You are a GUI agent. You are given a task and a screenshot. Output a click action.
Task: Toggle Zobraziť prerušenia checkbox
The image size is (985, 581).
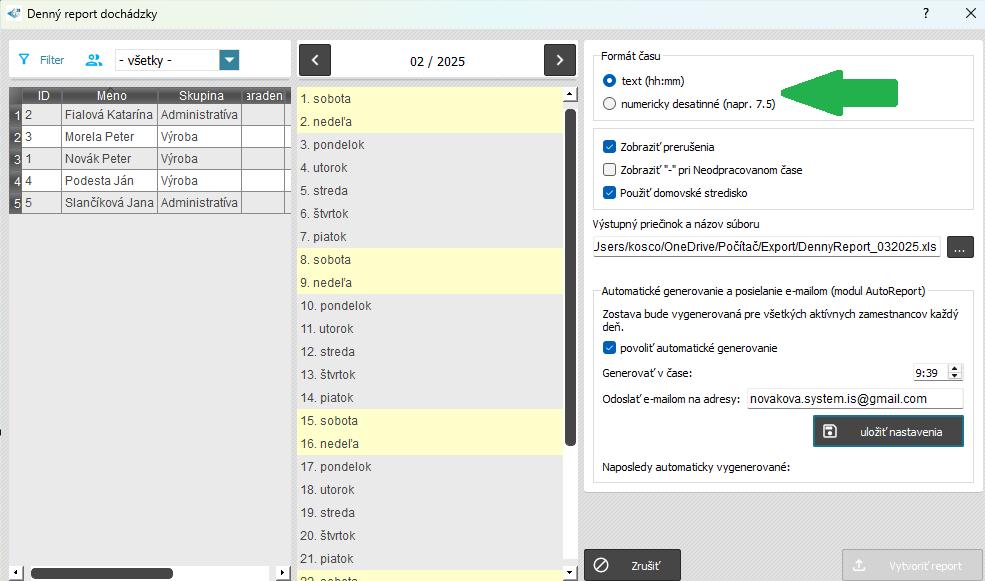(610, 147)
